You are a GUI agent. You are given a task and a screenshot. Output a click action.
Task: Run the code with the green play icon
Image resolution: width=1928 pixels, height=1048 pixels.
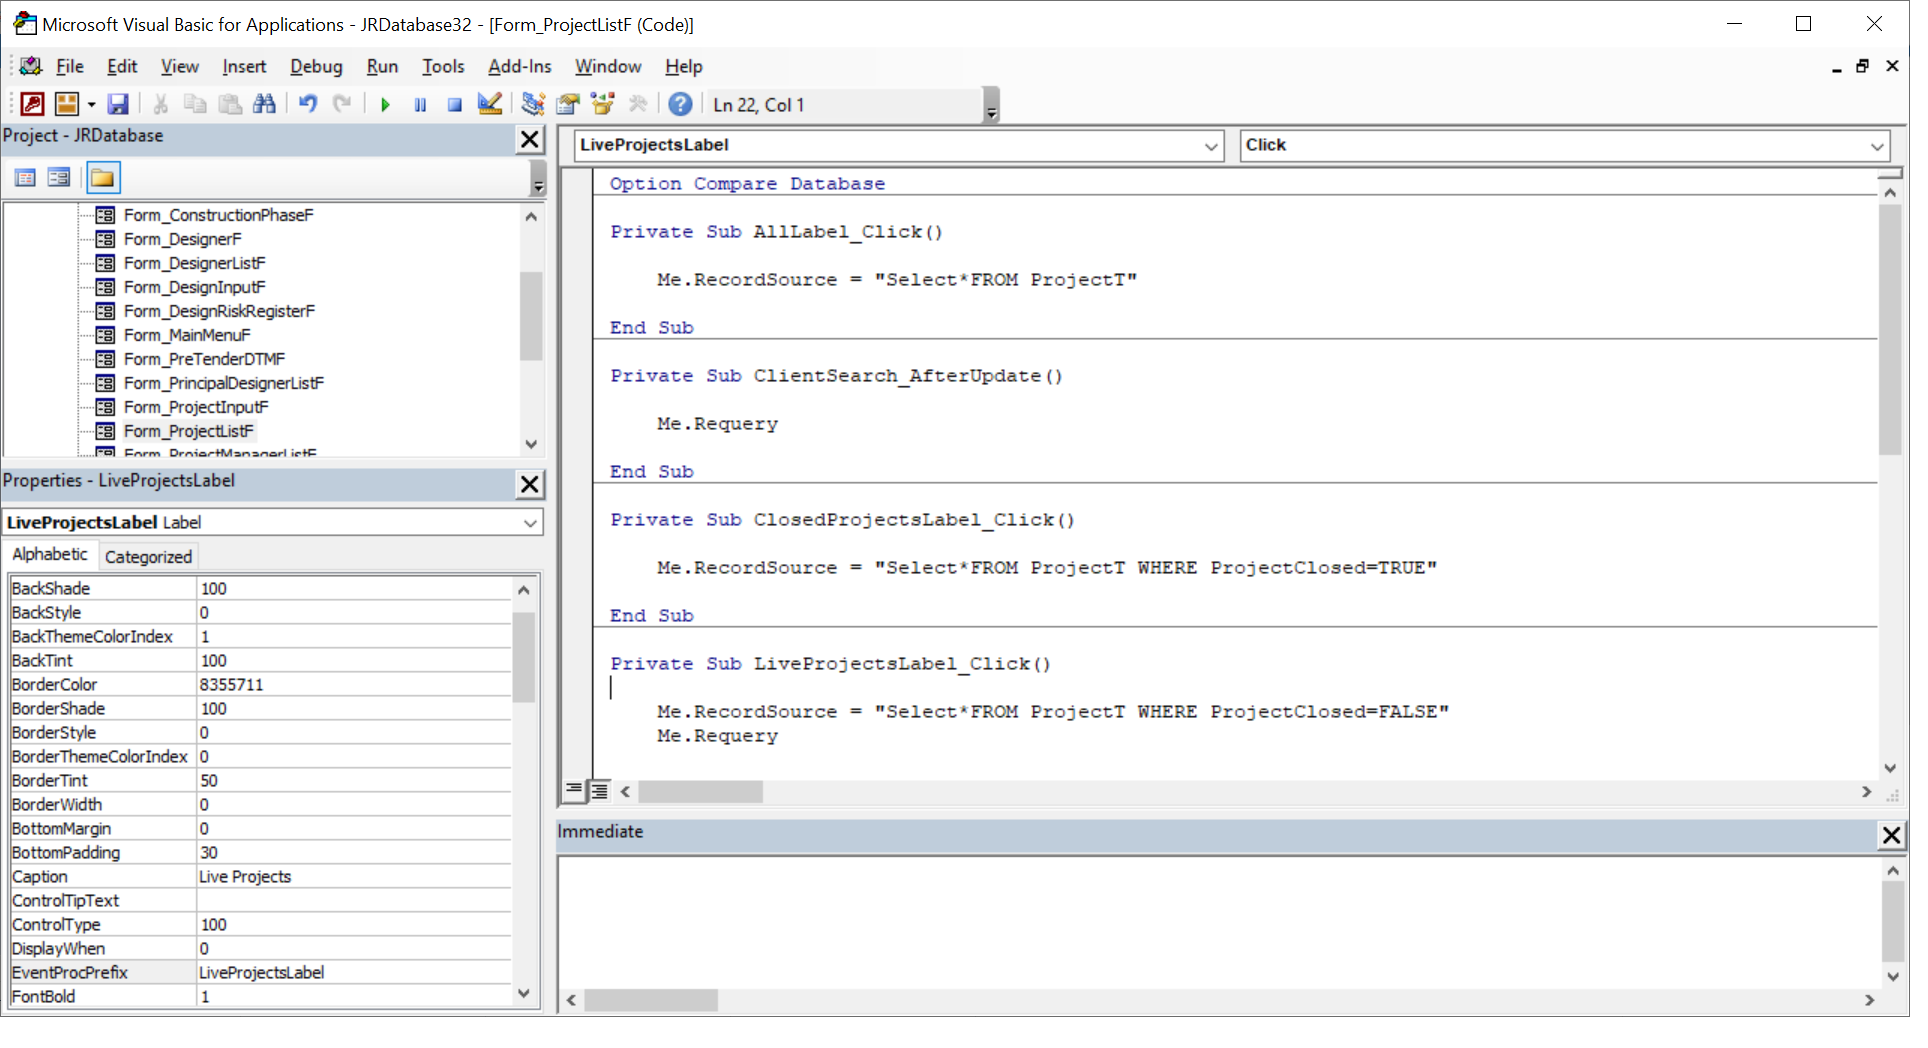click(385, 104)
